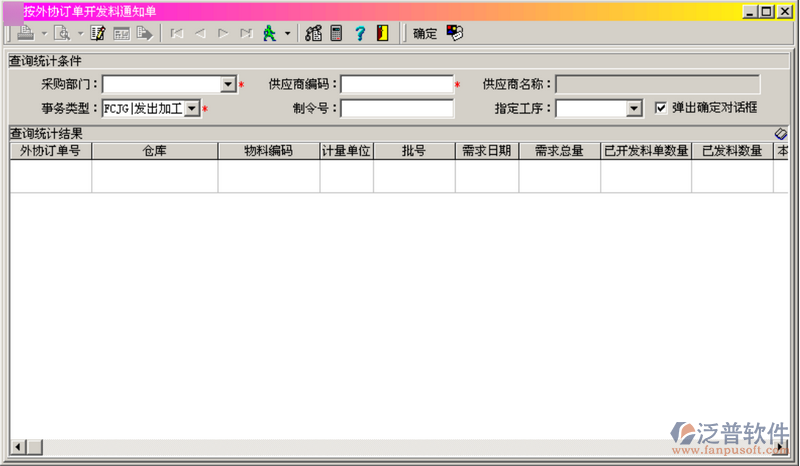Click the print preview magnifier icon

[x=62, y=34]
